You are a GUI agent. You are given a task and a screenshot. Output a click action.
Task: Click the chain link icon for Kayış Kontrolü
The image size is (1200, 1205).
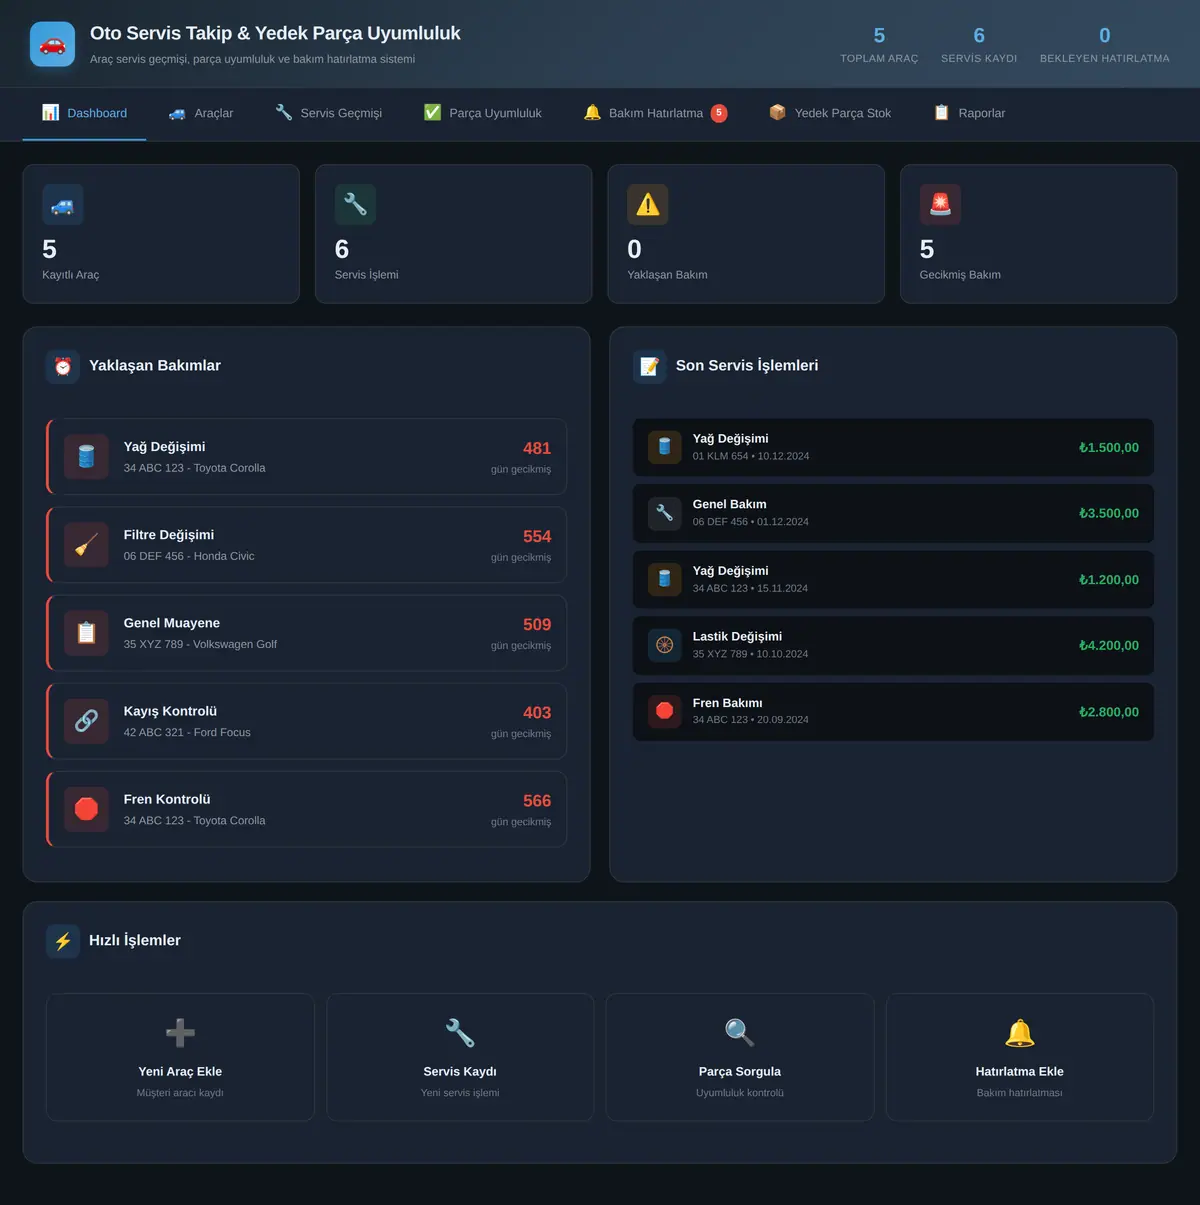pos(87,721)
